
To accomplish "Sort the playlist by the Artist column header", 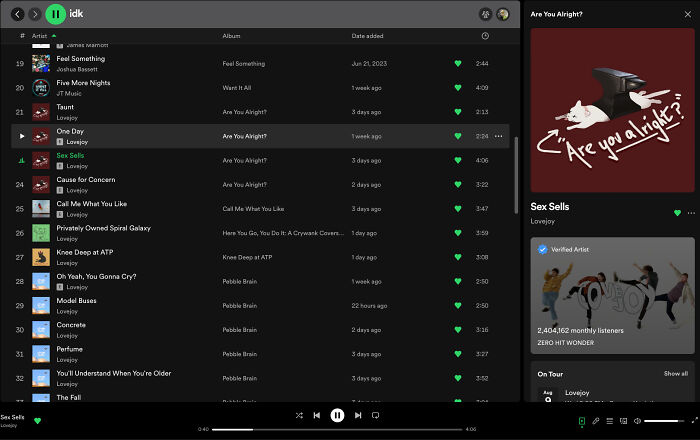I will 40,36.
